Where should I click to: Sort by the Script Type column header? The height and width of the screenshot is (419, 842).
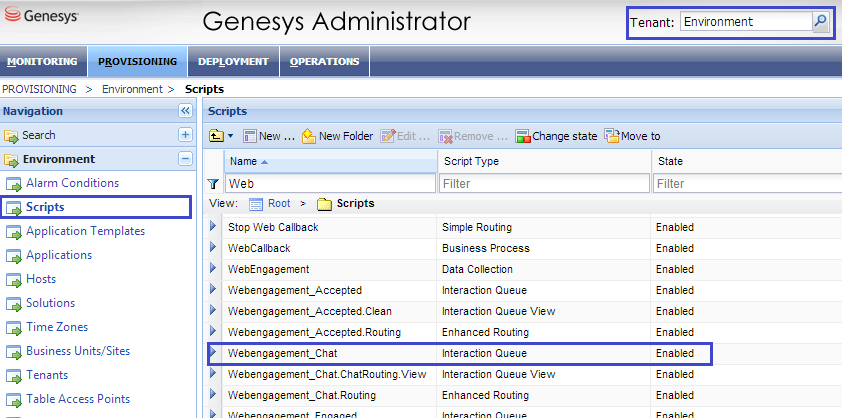click(x=545, y=161)
